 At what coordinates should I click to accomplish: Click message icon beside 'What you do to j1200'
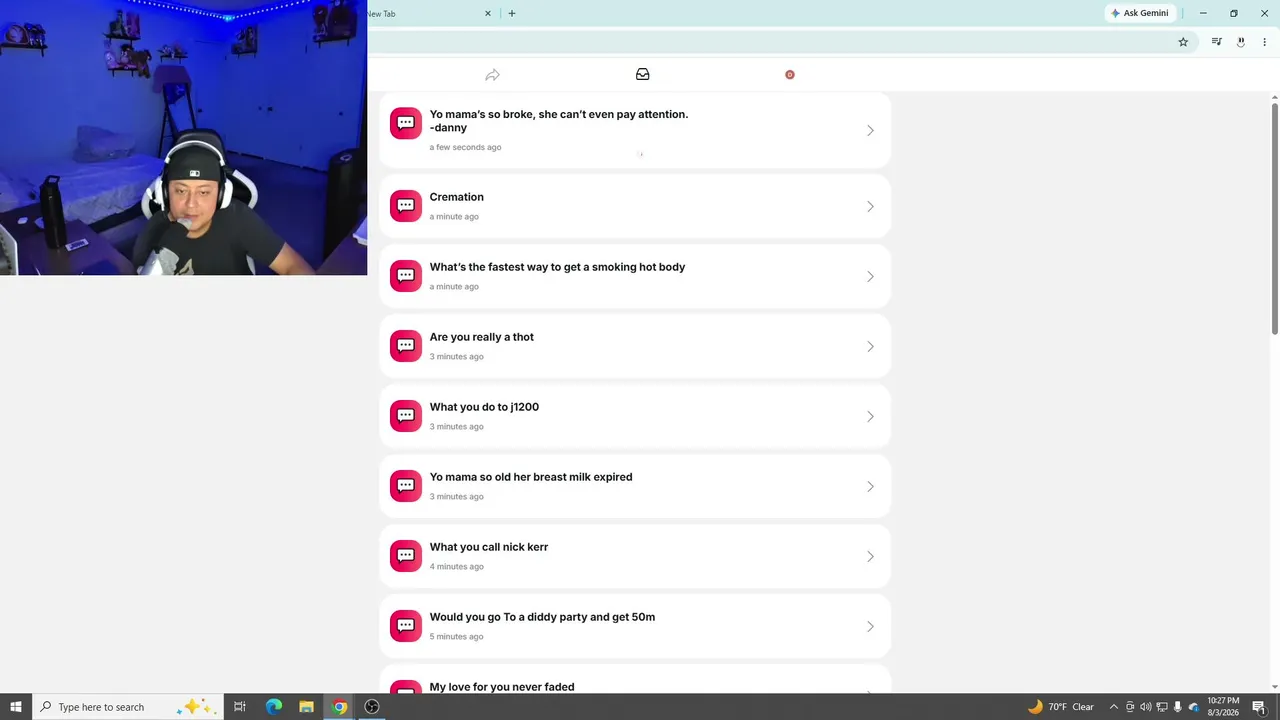point(406,416)
